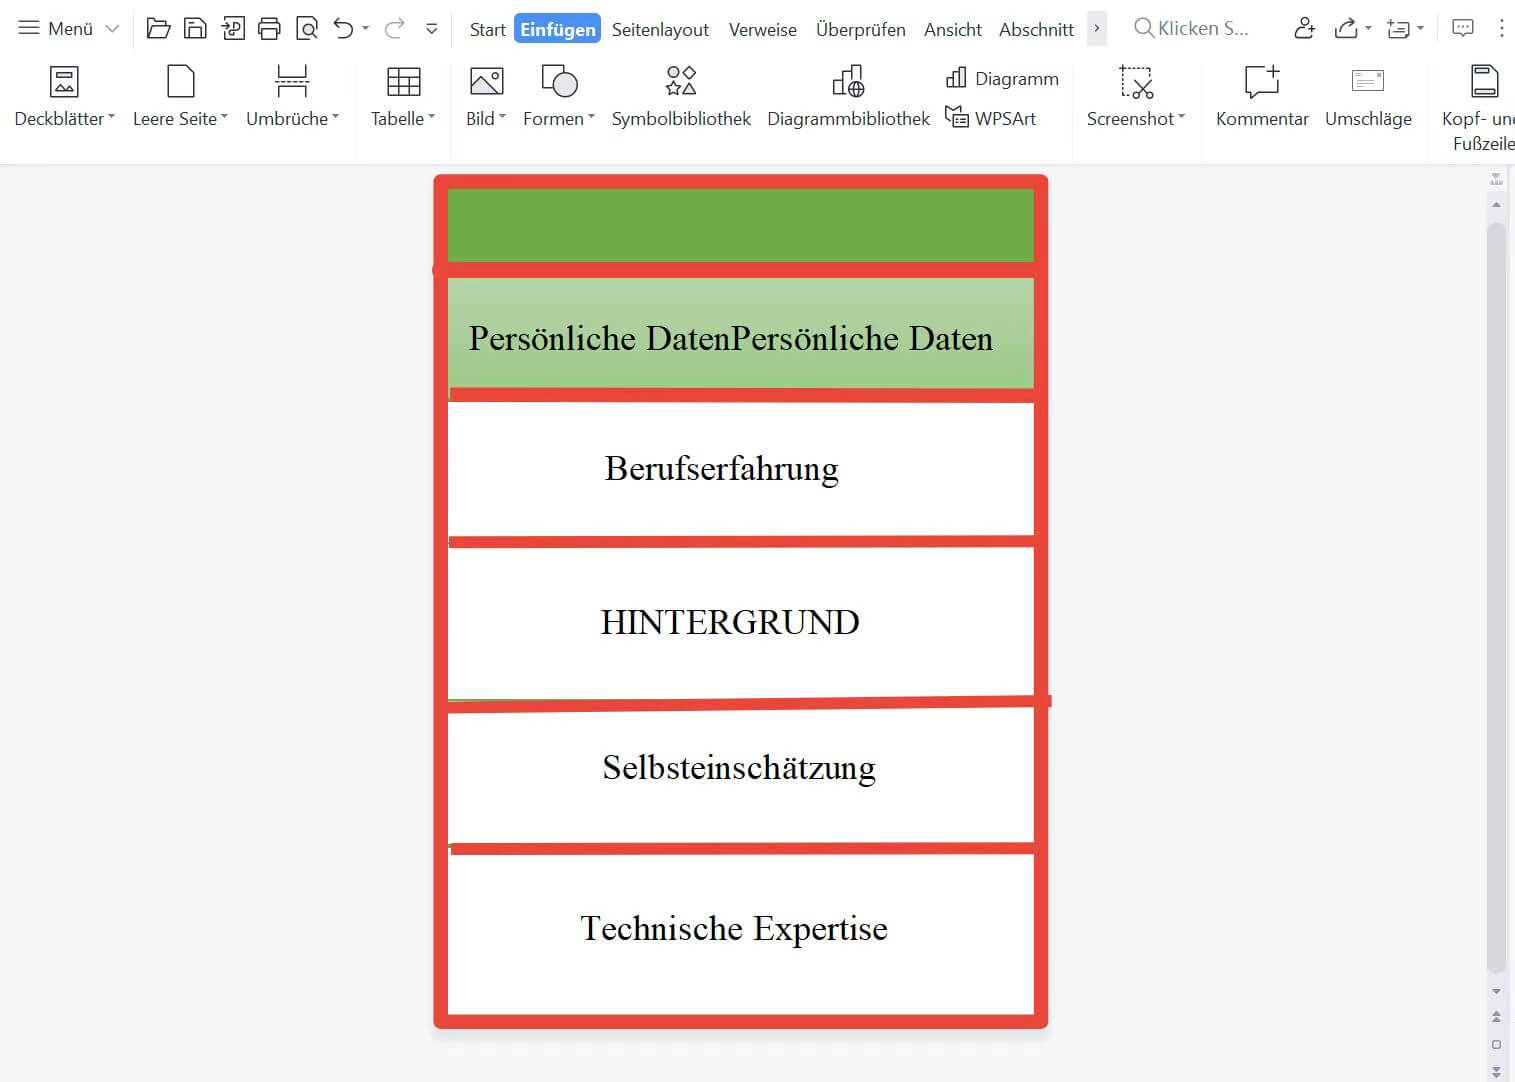
Task: Click the Umschläge envelope button
Action: coord(1368,97)
